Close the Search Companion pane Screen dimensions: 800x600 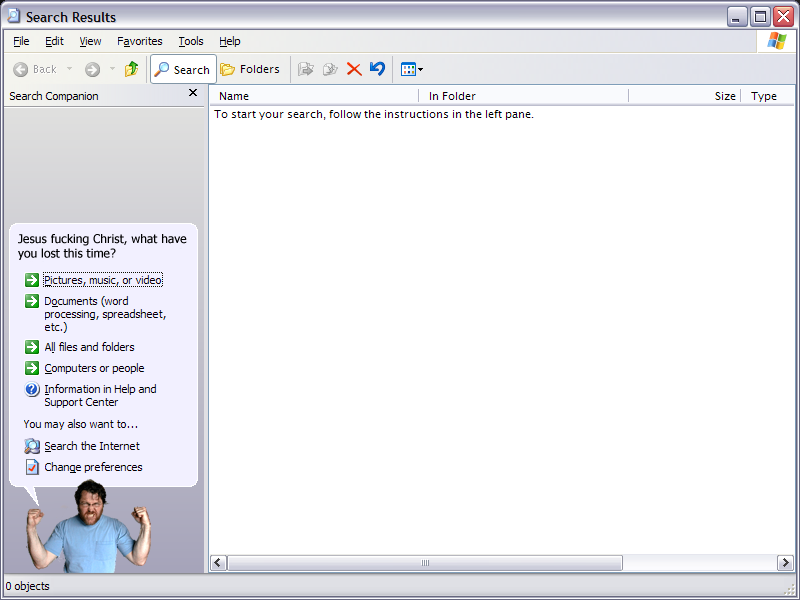(x=193, y=93)
